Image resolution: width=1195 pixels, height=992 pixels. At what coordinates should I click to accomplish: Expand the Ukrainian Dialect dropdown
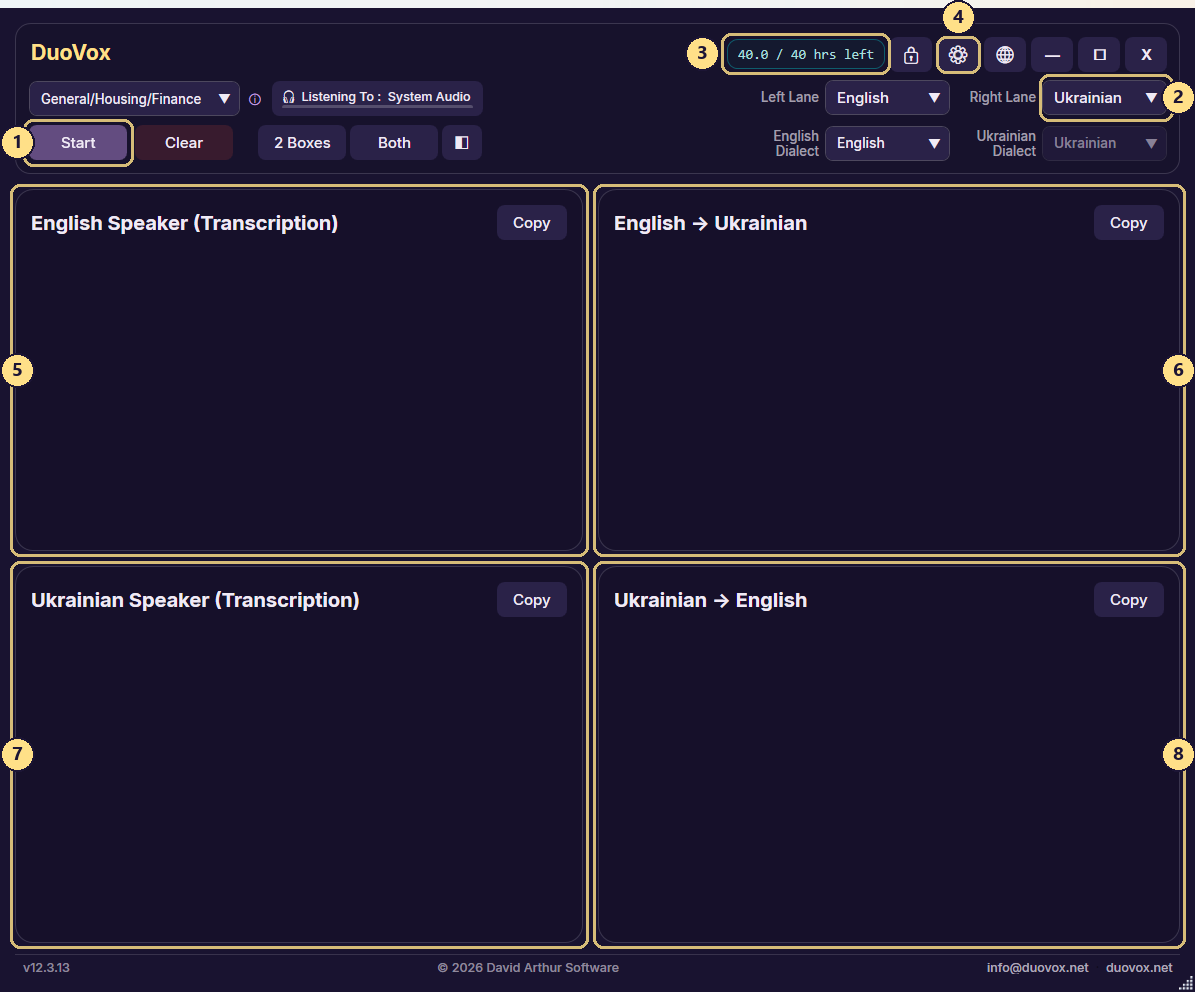tap(1104, 143)
